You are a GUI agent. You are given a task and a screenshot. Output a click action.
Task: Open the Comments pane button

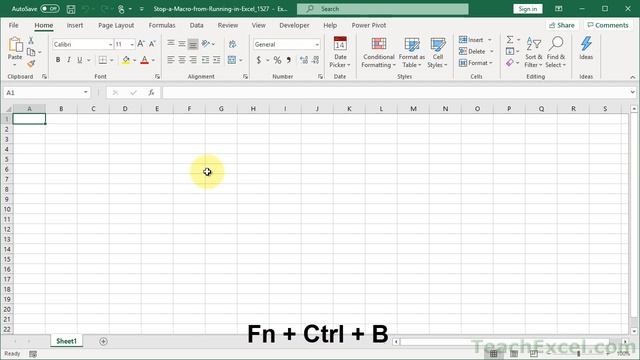tap(608, 25)
